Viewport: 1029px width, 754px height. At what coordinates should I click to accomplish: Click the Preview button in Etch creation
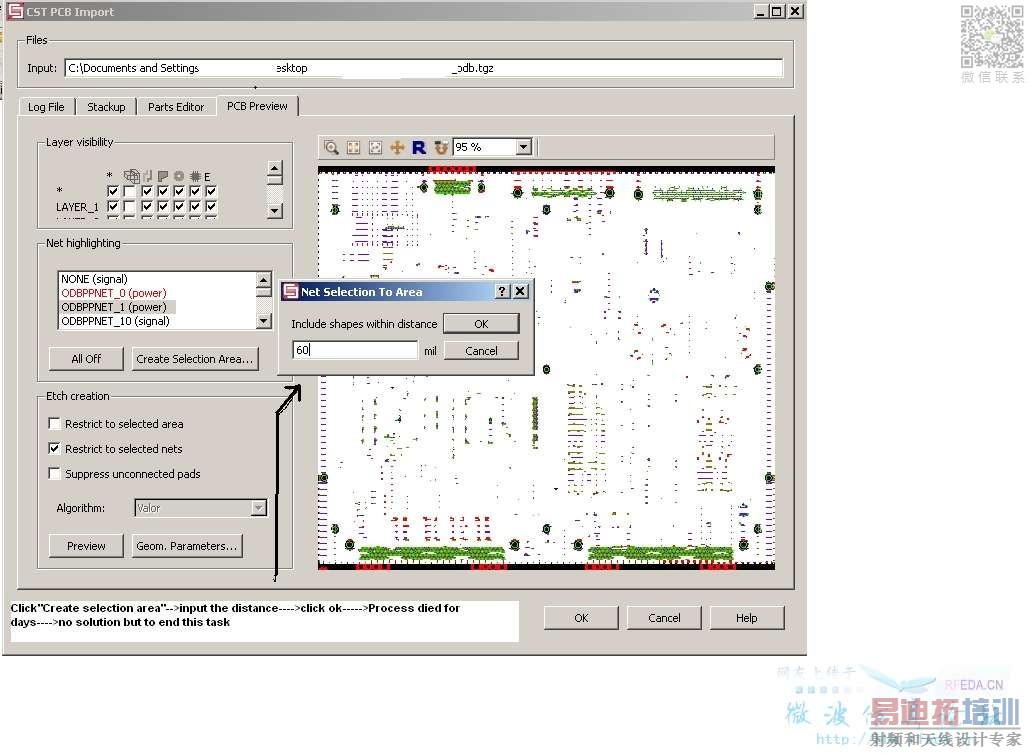[86, 546]
